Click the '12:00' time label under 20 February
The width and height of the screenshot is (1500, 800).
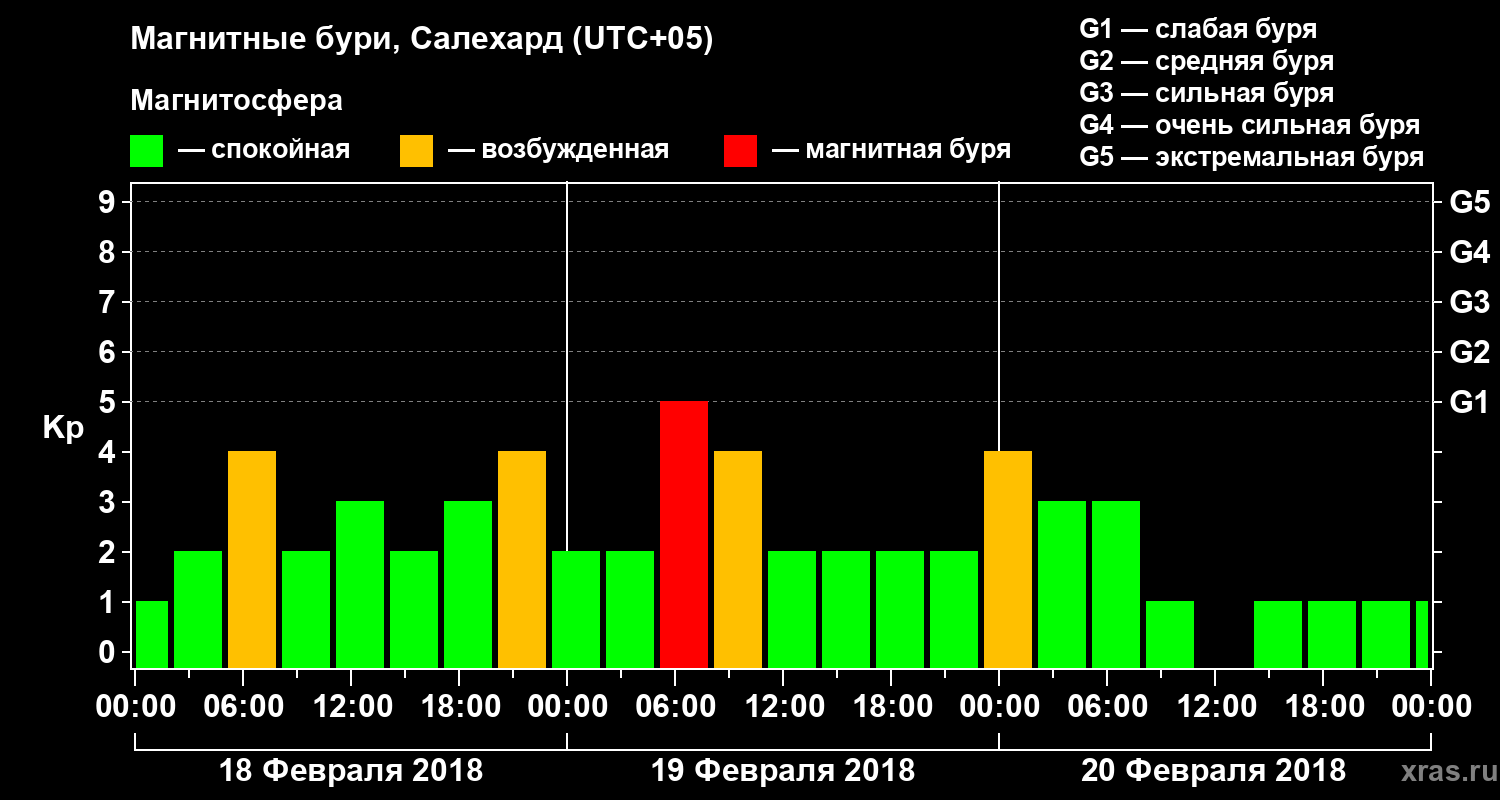point(1216,707)
